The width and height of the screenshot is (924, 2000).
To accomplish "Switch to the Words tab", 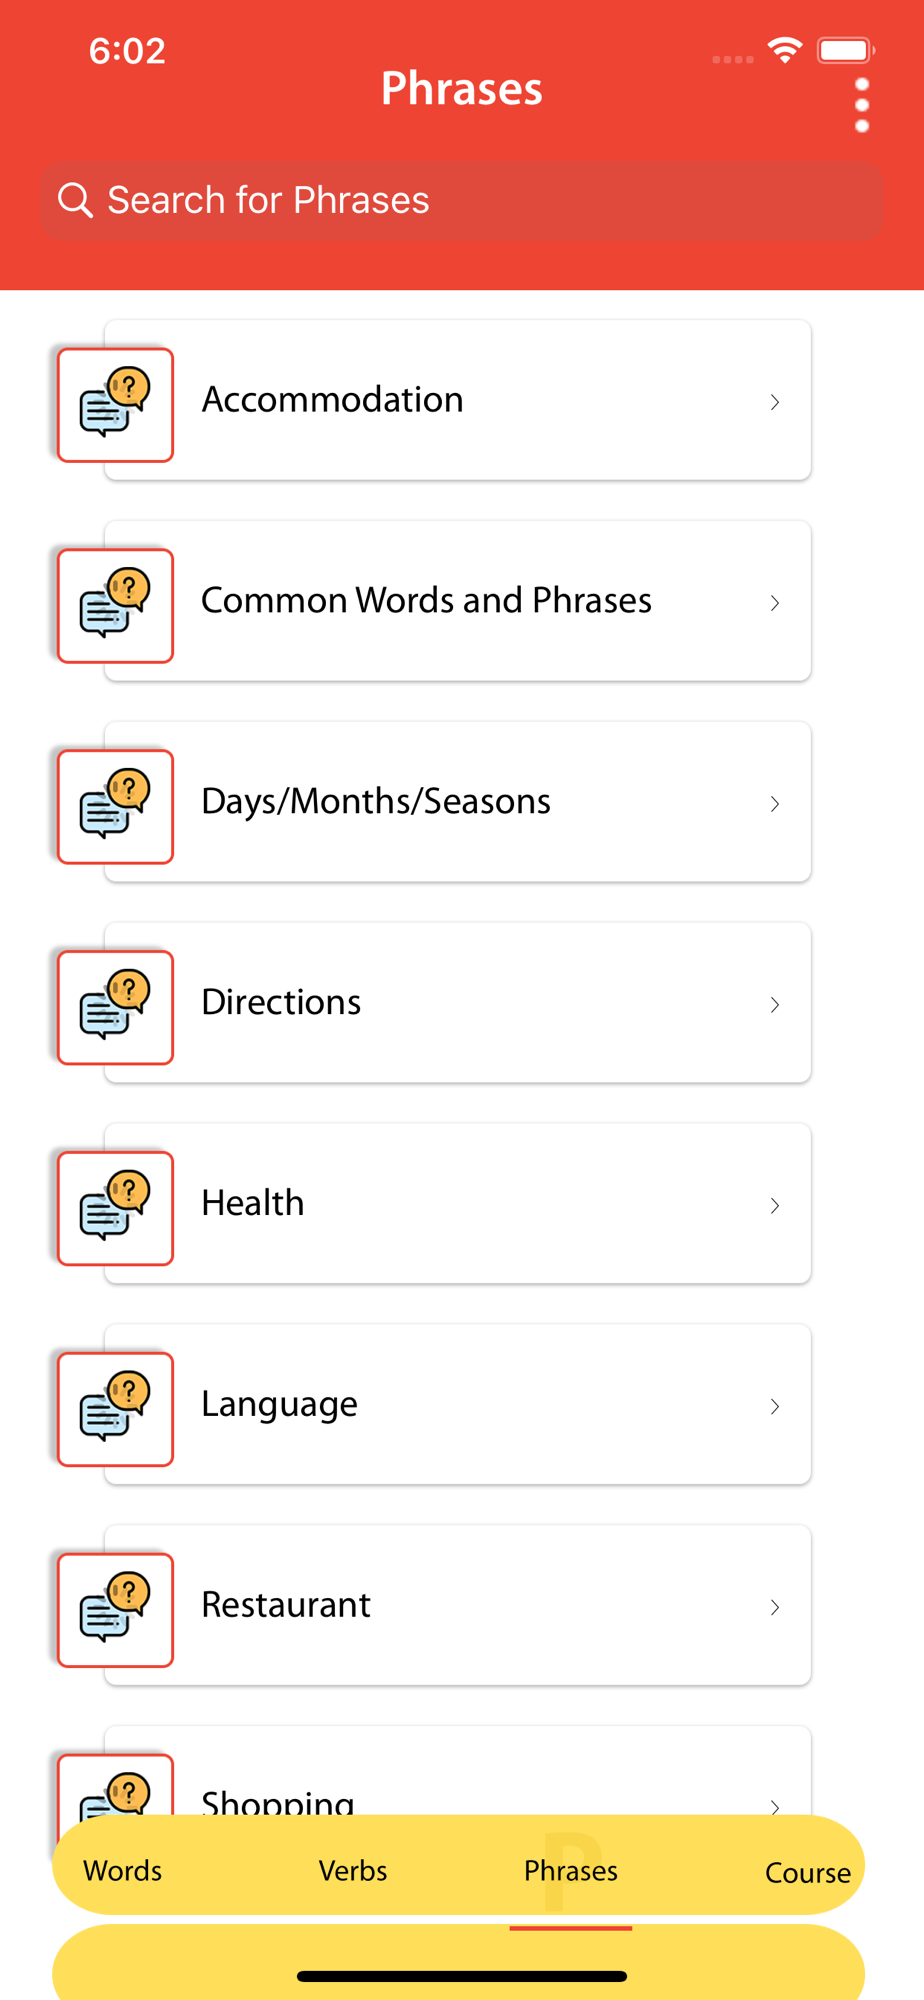I will point(123,1870).
